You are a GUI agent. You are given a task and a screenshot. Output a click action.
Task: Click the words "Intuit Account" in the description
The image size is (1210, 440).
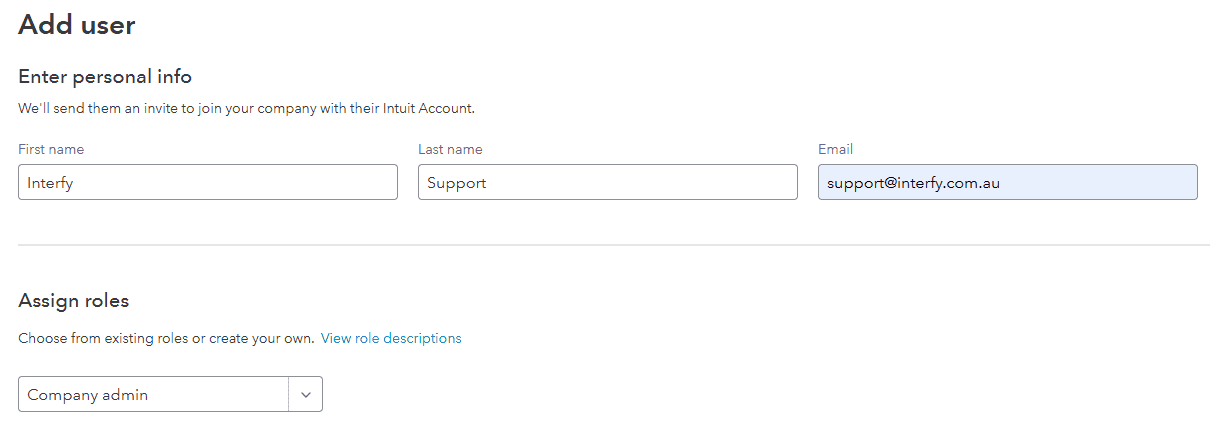pyautogui.click(x=428, y=108)
